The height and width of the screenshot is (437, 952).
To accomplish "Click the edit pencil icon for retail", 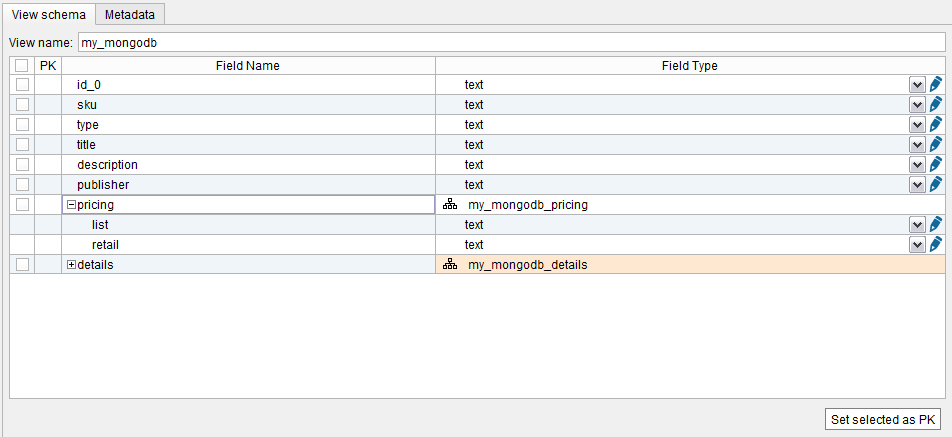I will (936, 245).
